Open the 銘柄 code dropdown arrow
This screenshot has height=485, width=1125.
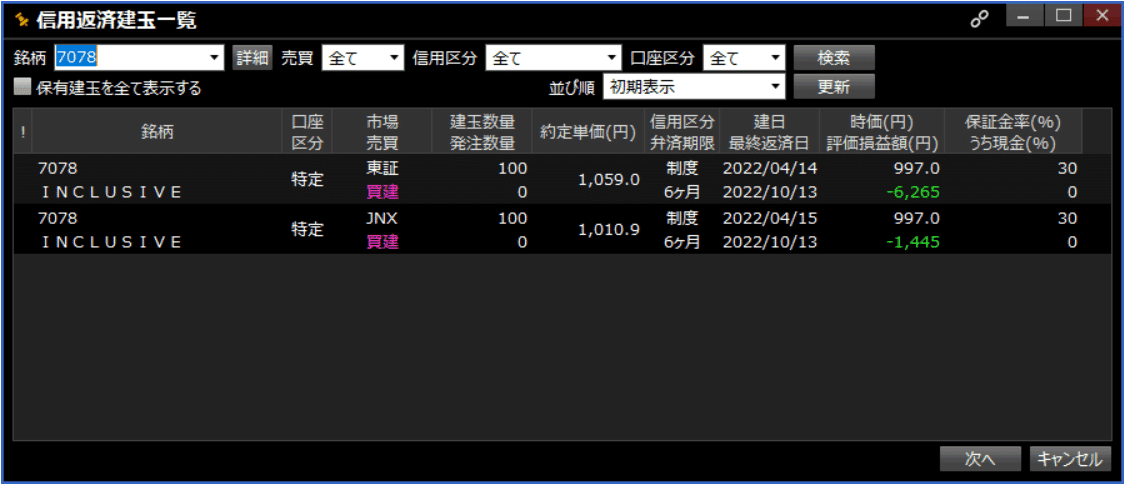click(x=215, y=58)
